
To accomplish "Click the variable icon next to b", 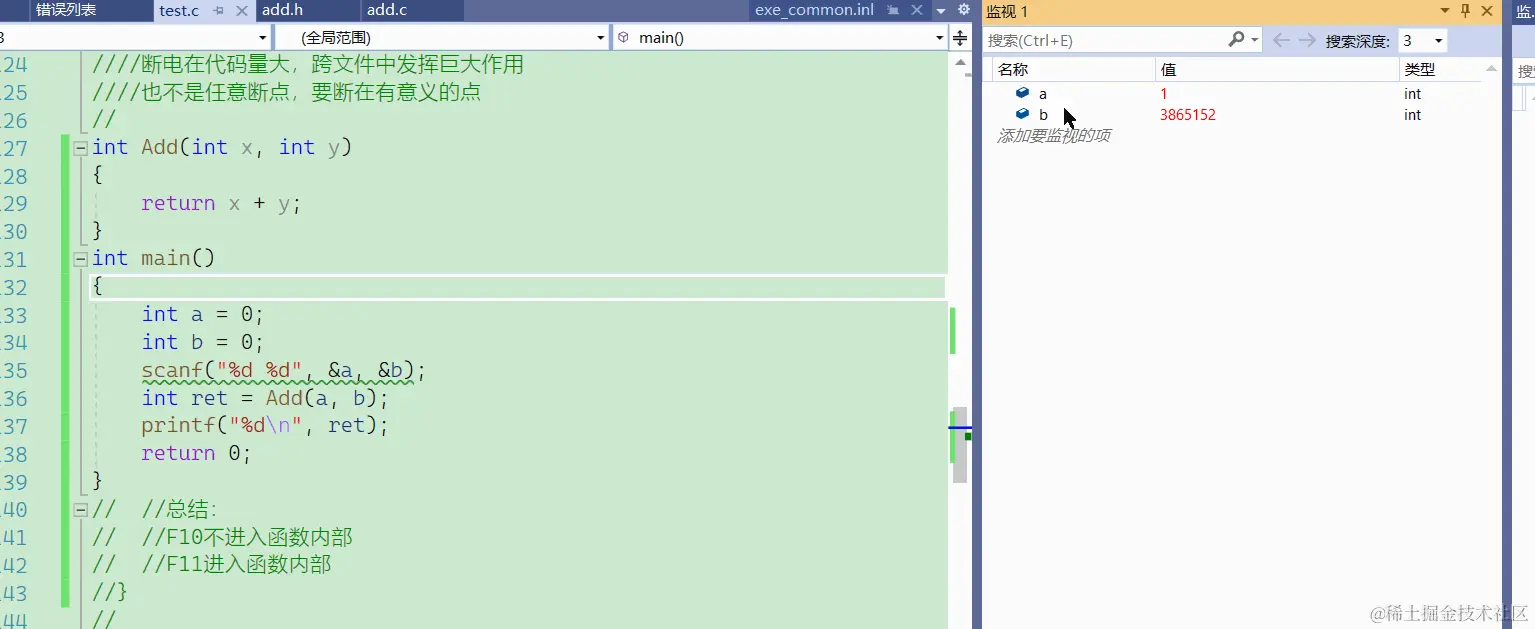I will pyautogui.click(x=1022, y=114).
